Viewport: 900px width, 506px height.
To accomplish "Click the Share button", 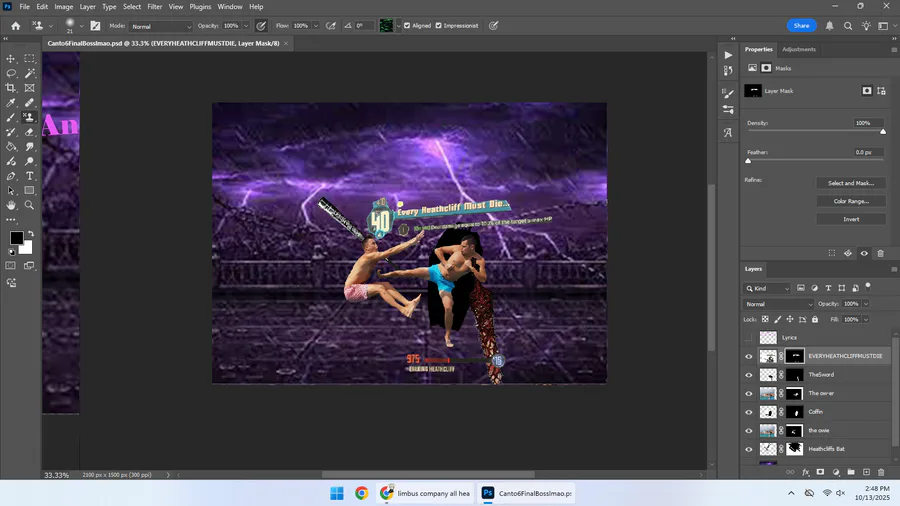I will pos(801,26).
